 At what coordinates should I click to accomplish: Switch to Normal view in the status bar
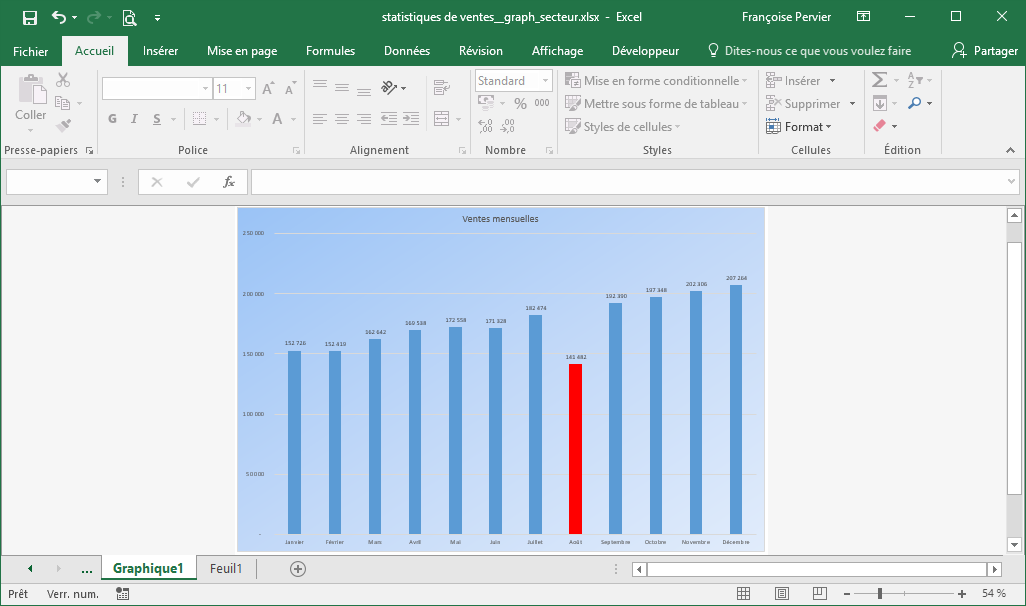click(x=744, y=594)
